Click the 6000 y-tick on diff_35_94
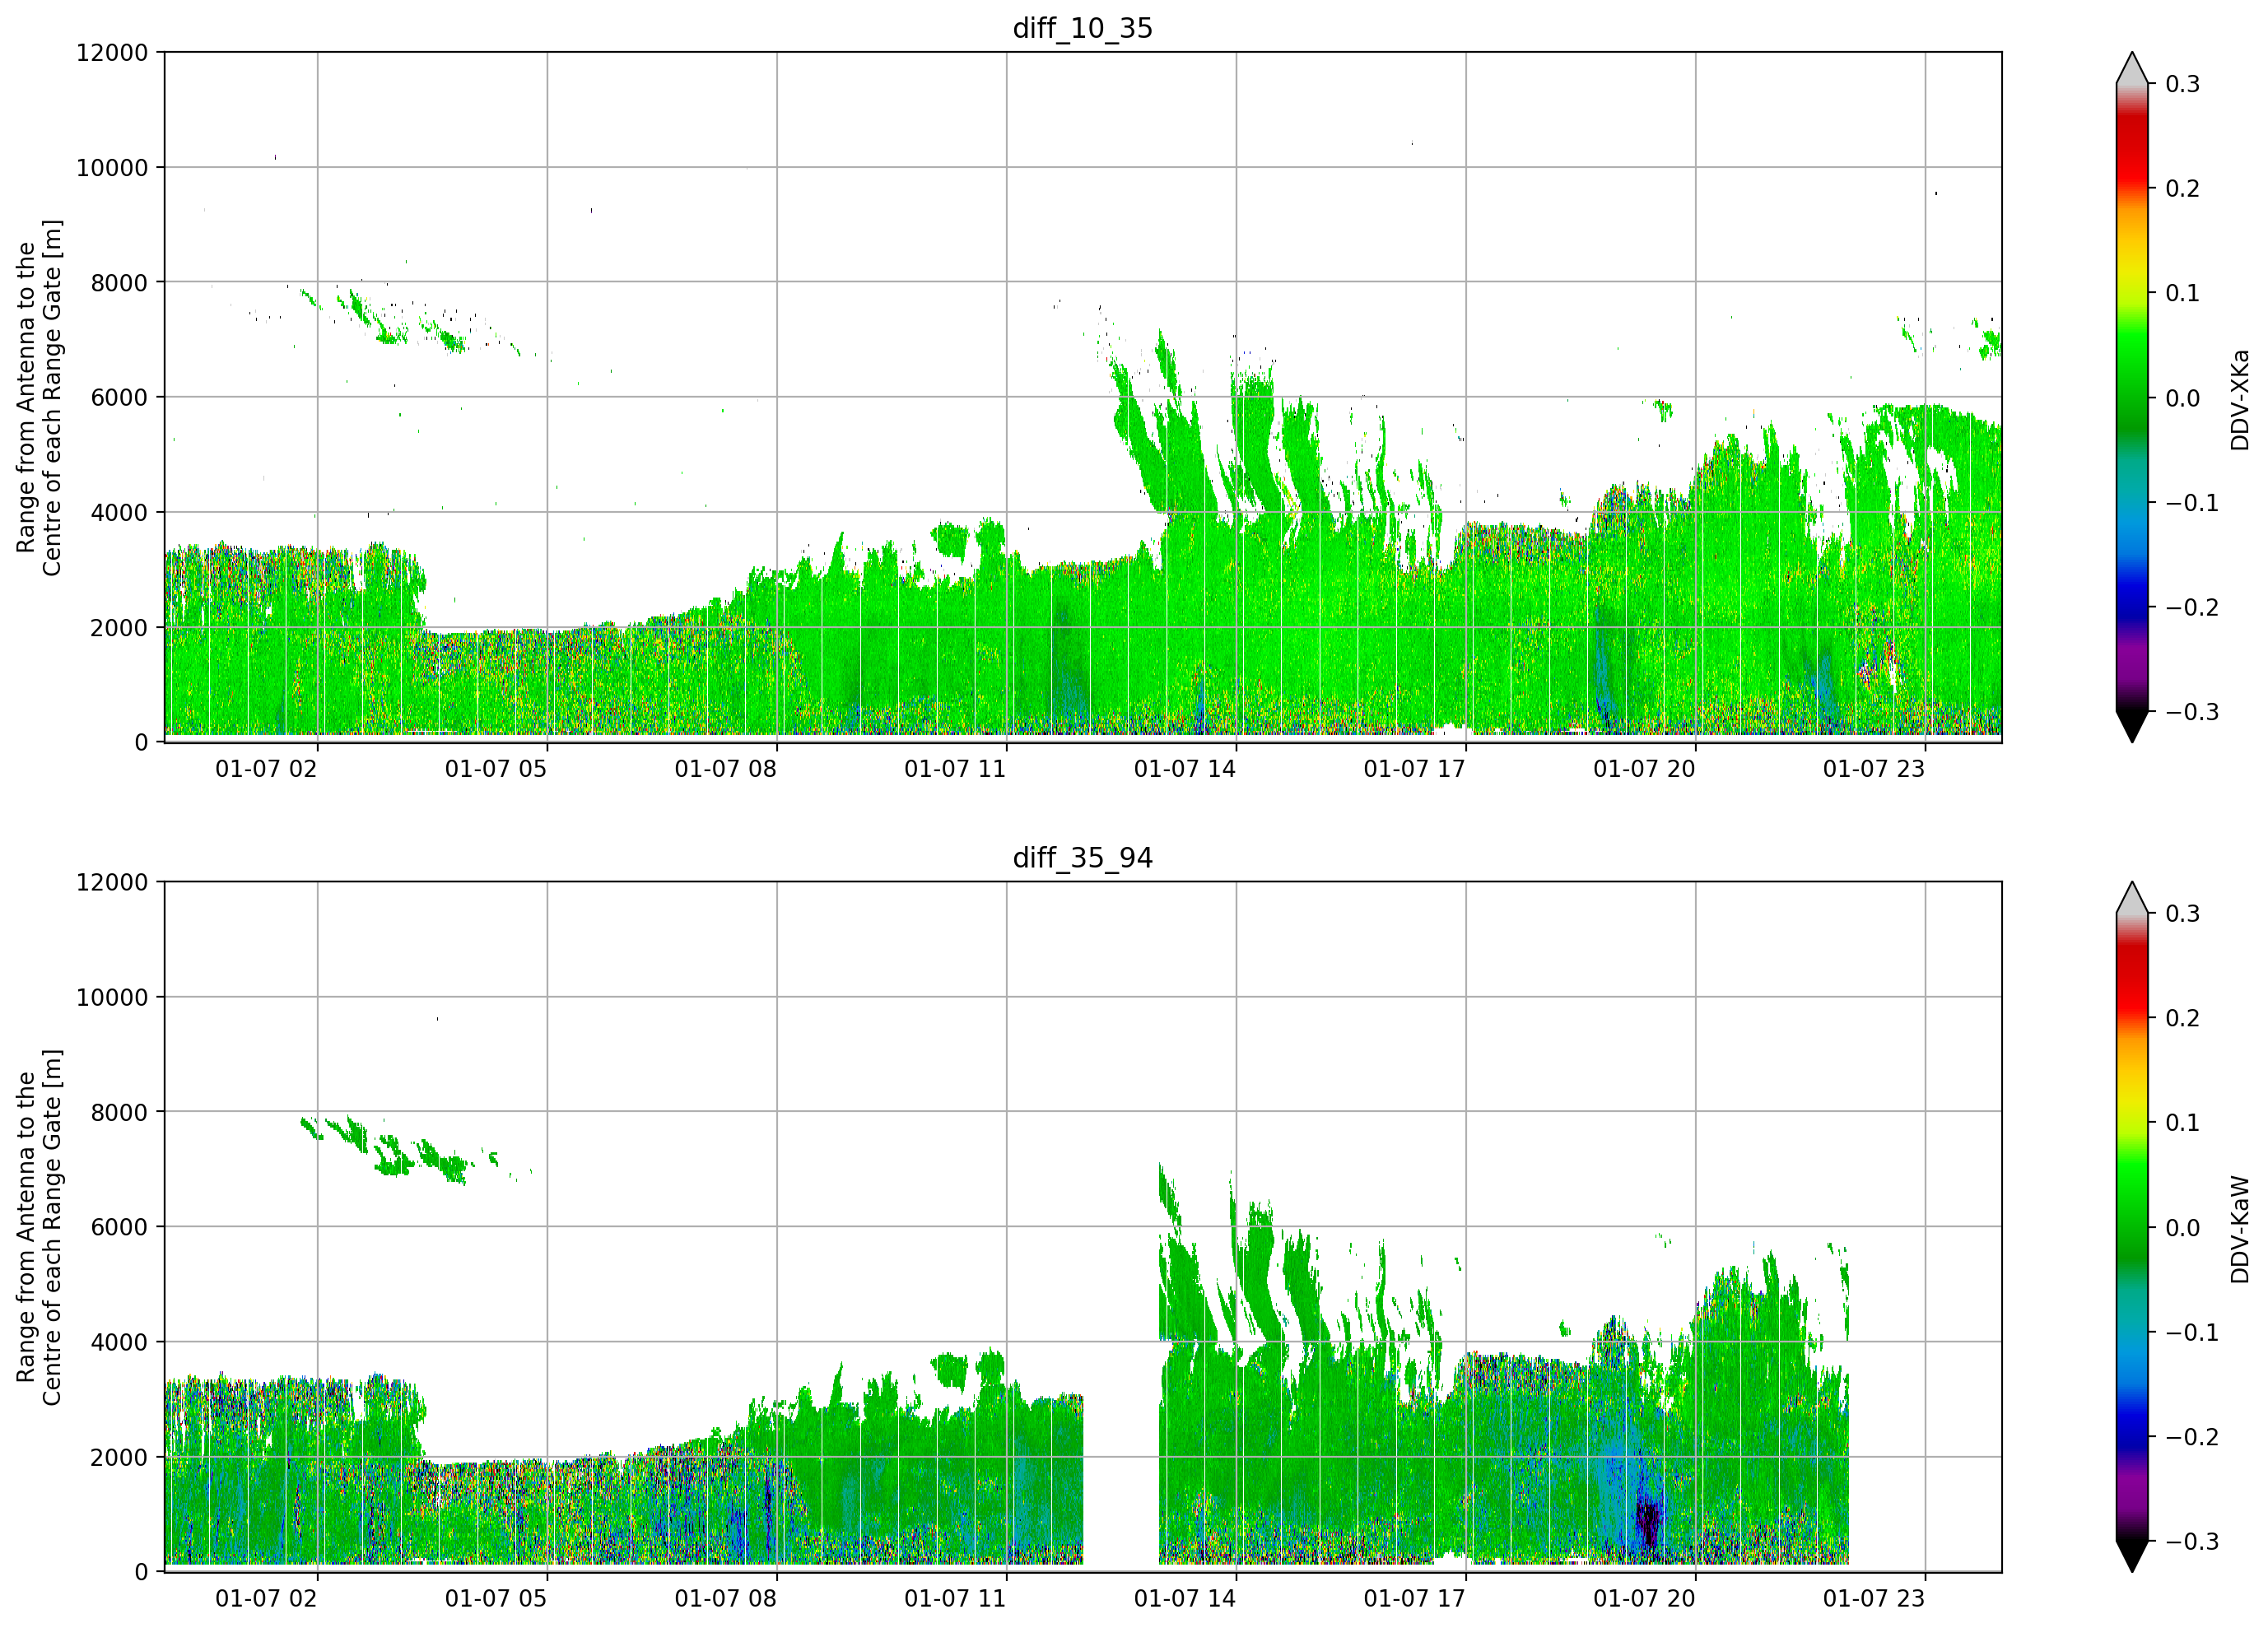 [x=119, y=1227]
